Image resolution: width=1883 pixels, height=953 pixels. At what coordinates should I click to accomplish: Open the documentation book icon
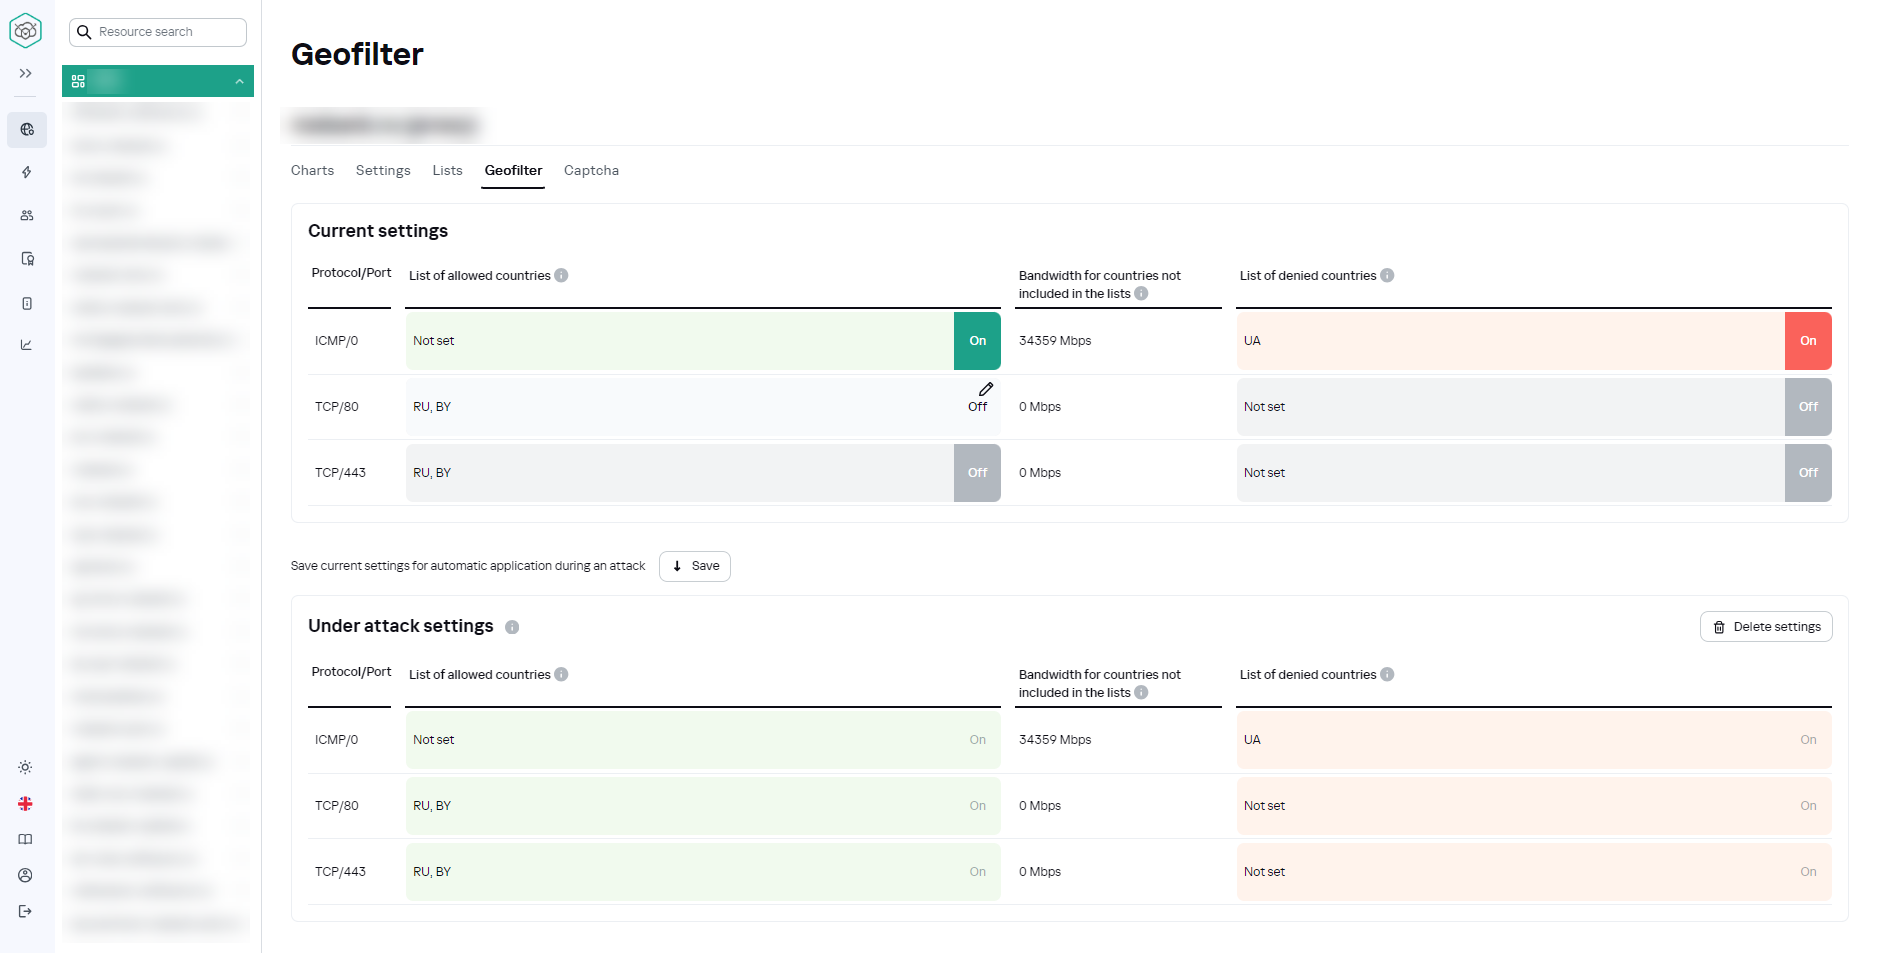26,839
